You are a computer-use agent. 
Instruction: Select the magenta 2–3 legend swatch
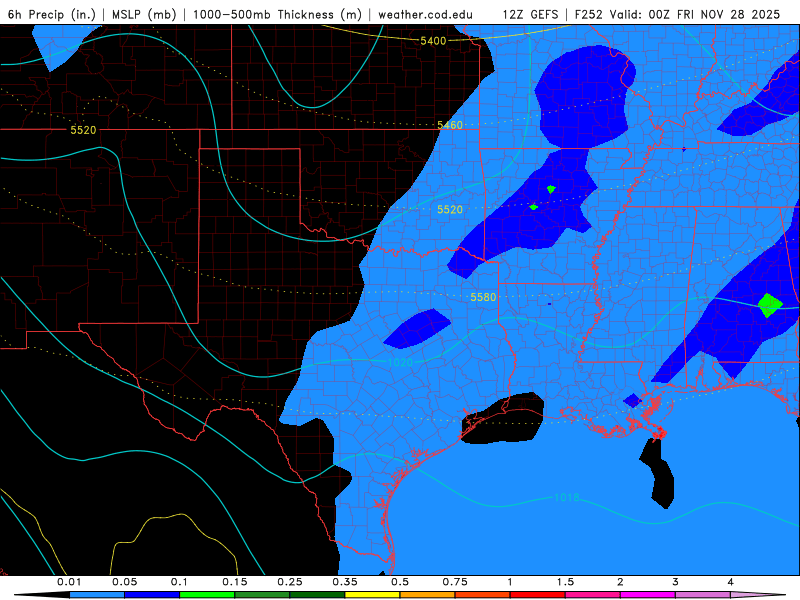point(648,595)
